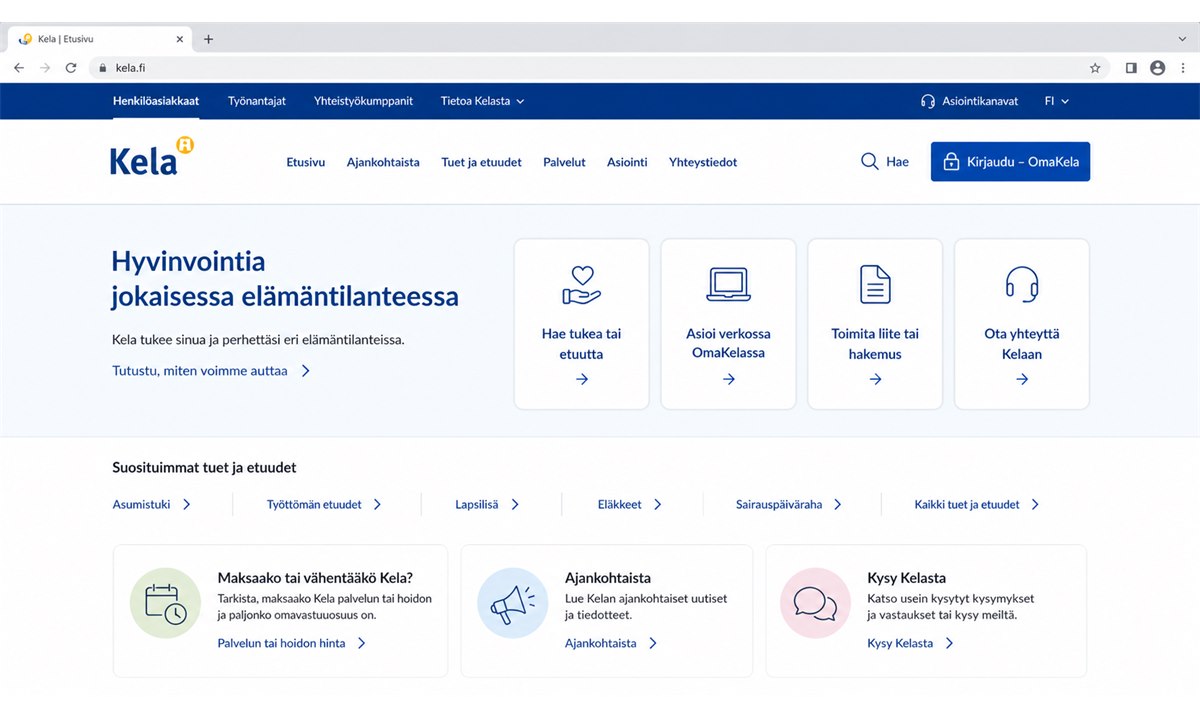Click the Suosituimmat tuet ja etuudet heading

(x=204, y=467)
